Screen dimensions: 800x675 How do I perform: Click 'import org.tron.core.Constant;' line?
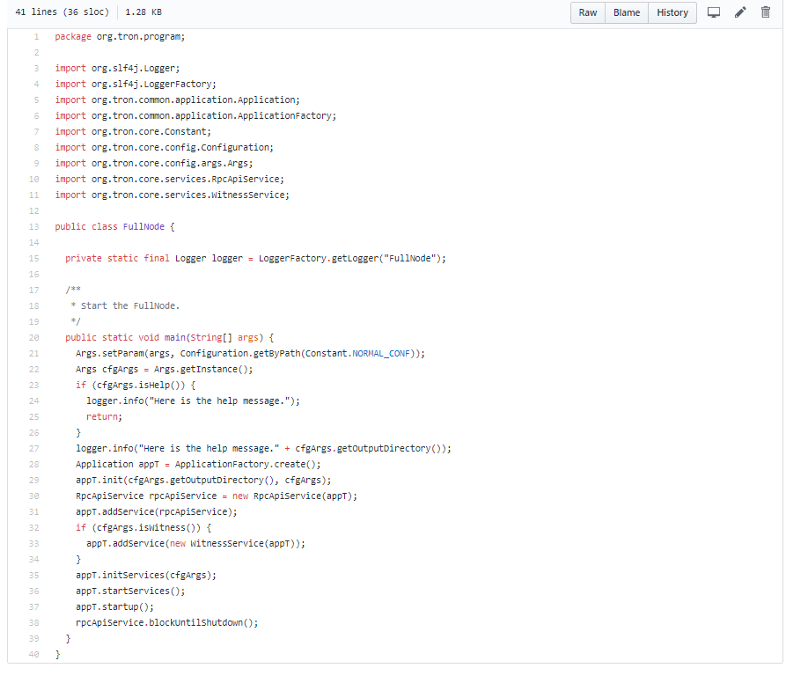(x=133, y=132)
